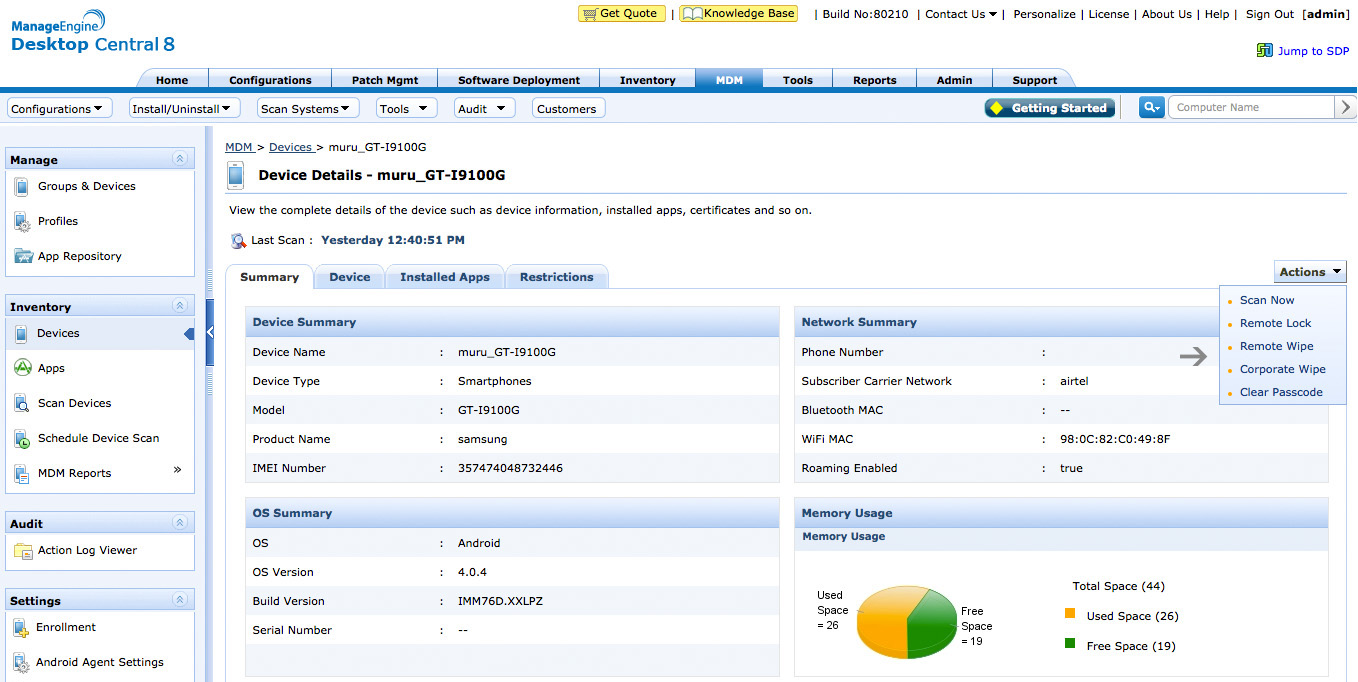Screen dimensions: 1358x682
Task: Click the Devices icon under Inventory
Action: point(21,334)
